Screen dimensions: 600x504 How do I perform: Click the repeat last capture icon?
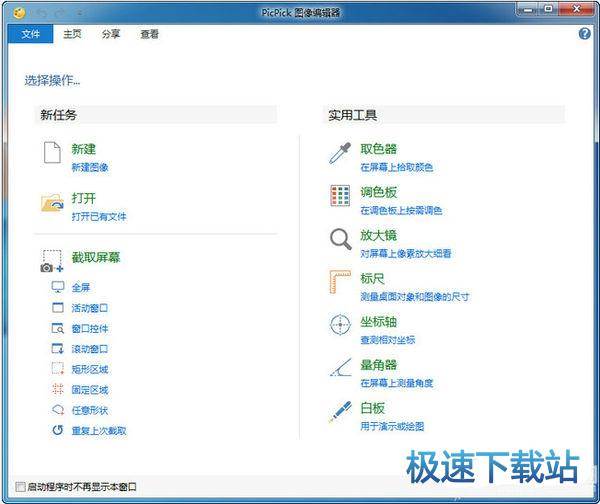pyautogui.click(x=58, y=430)
